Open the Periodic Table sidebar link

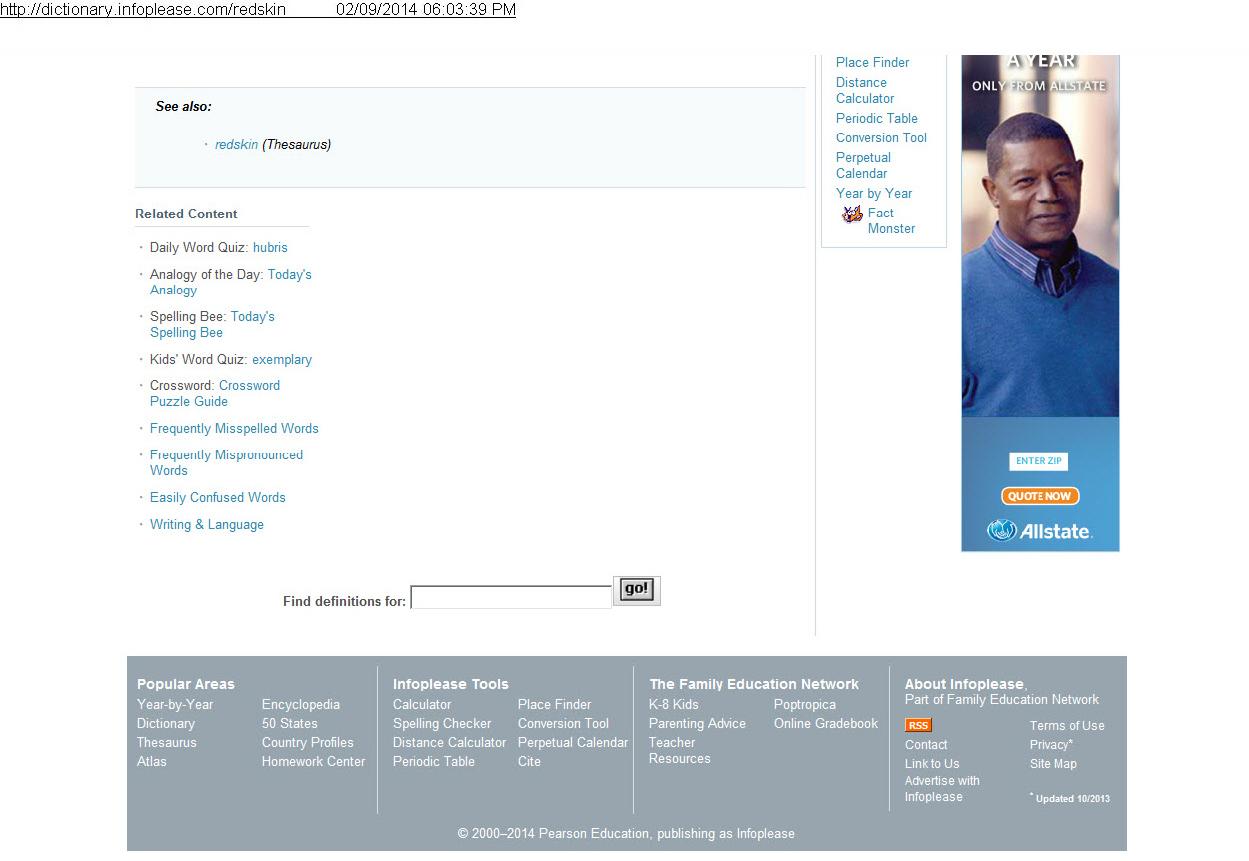pos(876,118)
